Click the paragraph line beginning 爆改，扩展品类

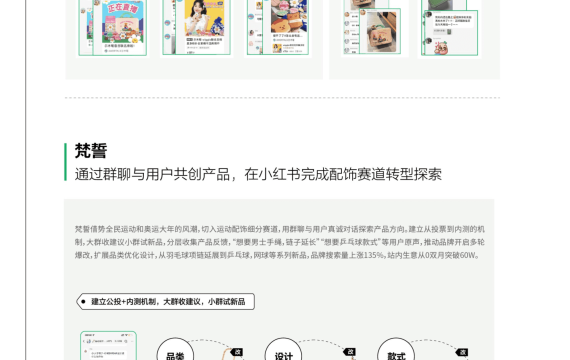(x=277, y=255)
